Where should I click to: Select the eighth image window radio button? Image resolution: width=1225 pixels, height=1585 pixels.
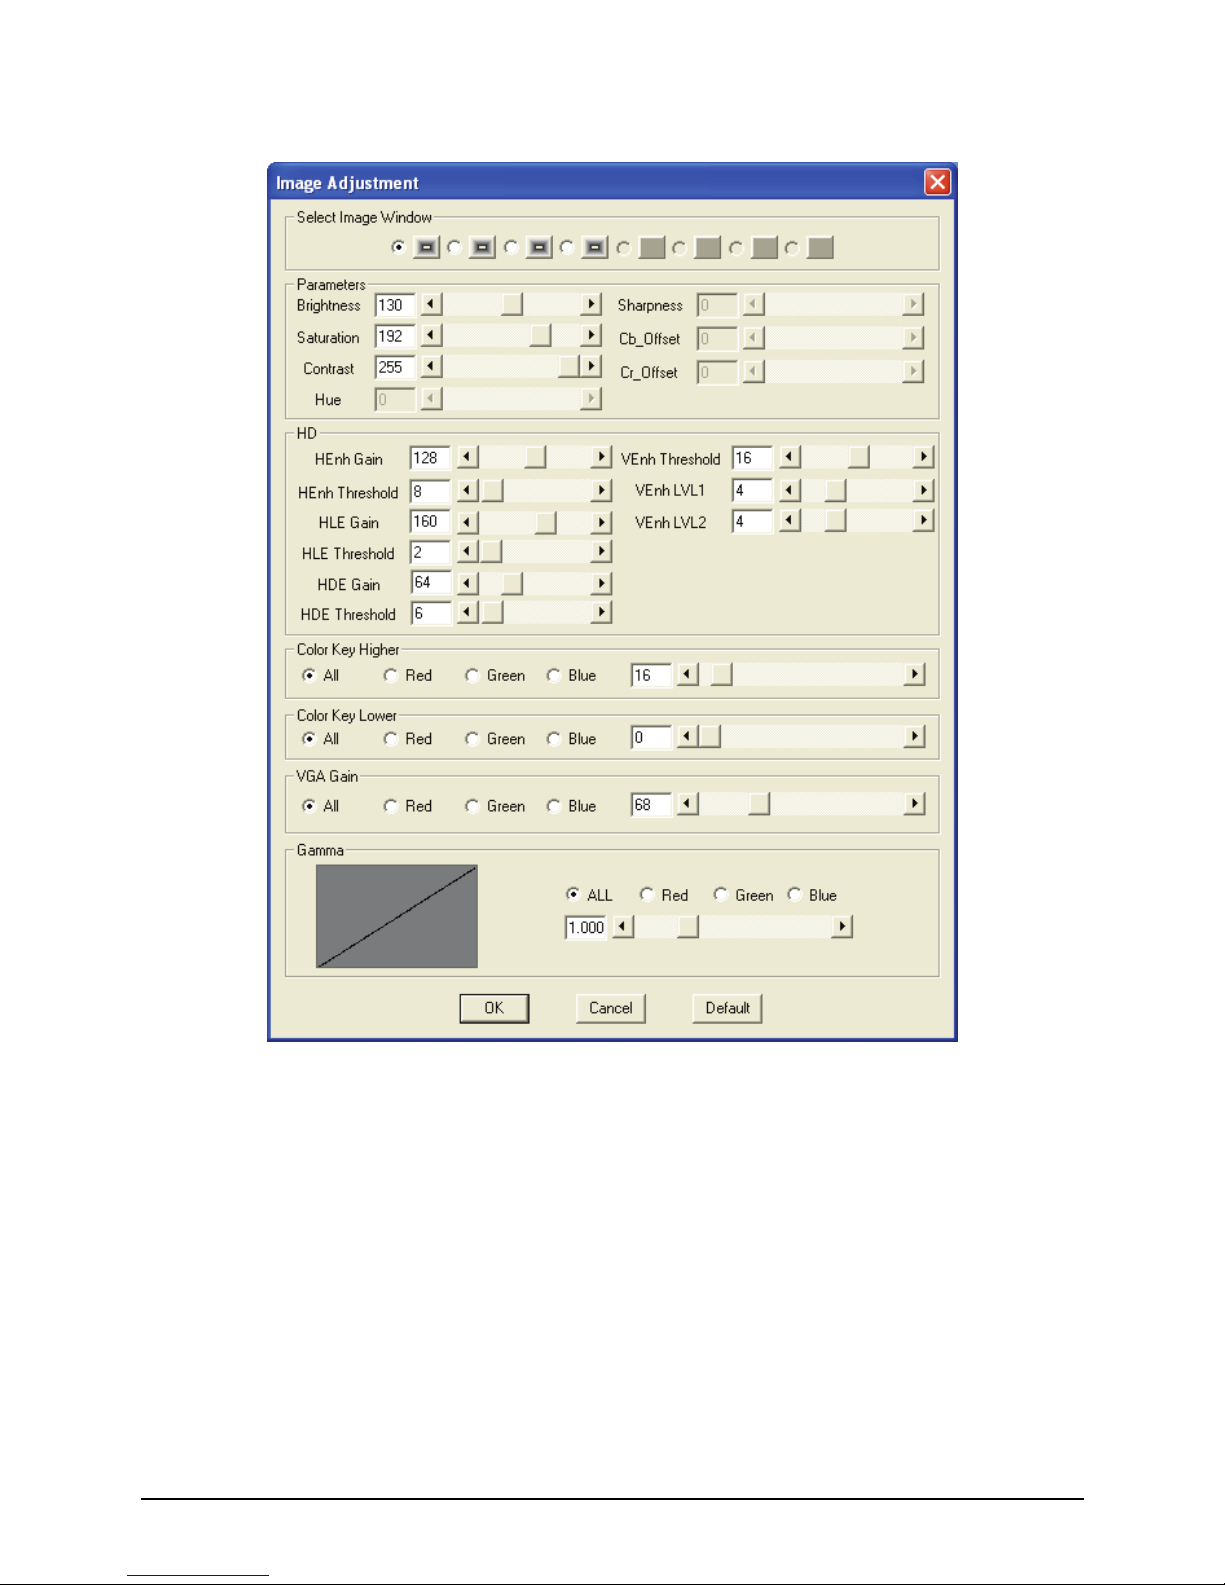tap(792, 247)
